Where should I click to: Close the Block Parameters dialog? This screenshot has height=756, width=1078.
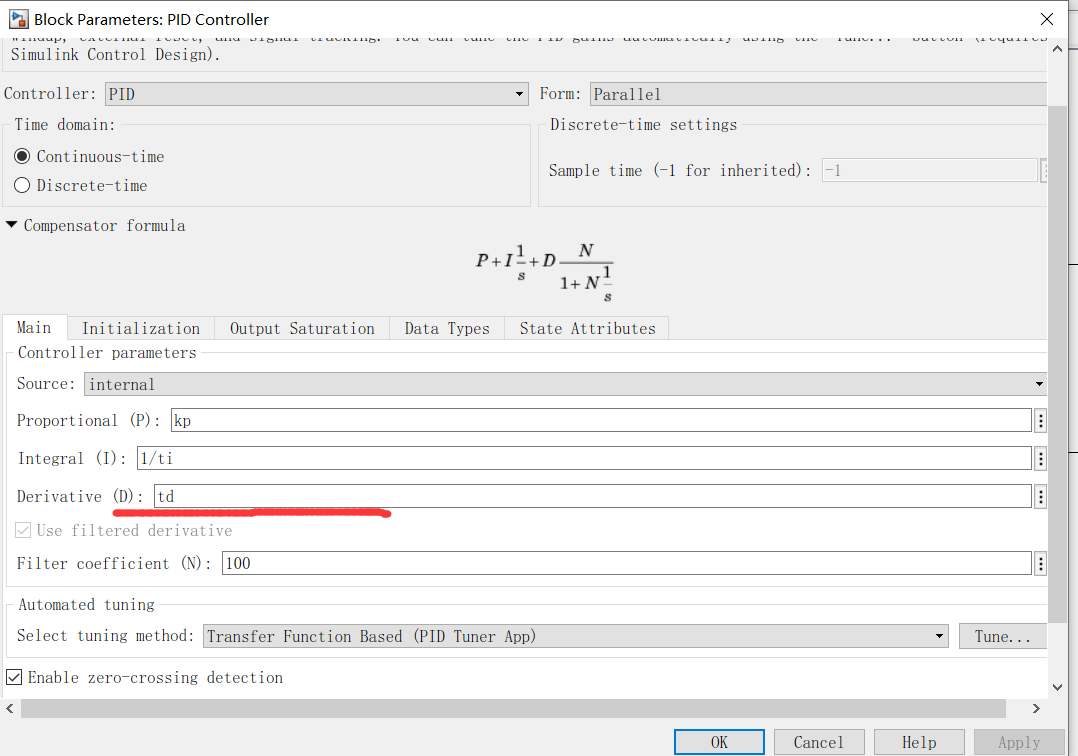point(1046,19)
